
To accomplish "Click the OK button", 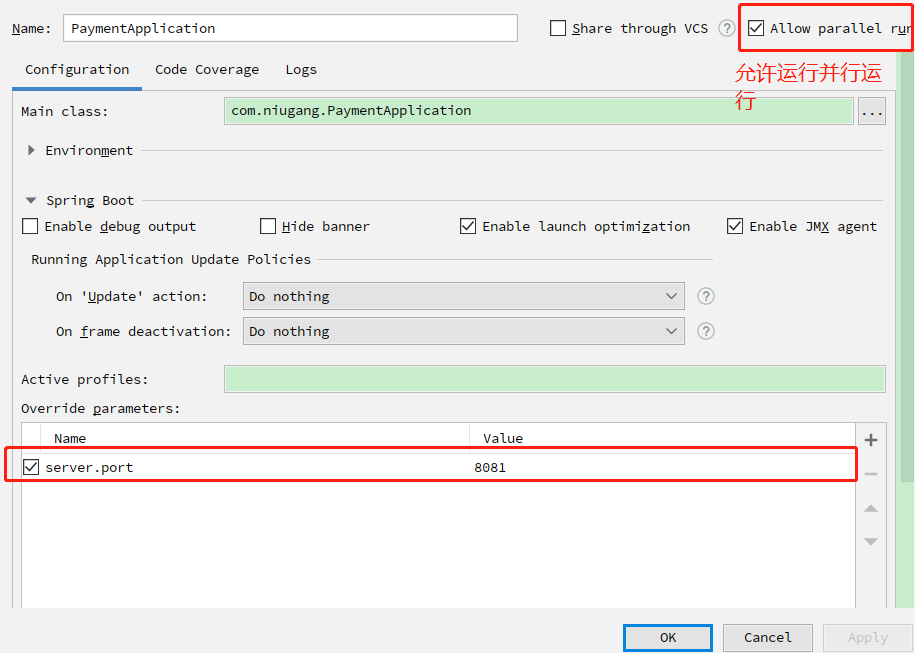I will click(x=668, y=637).
